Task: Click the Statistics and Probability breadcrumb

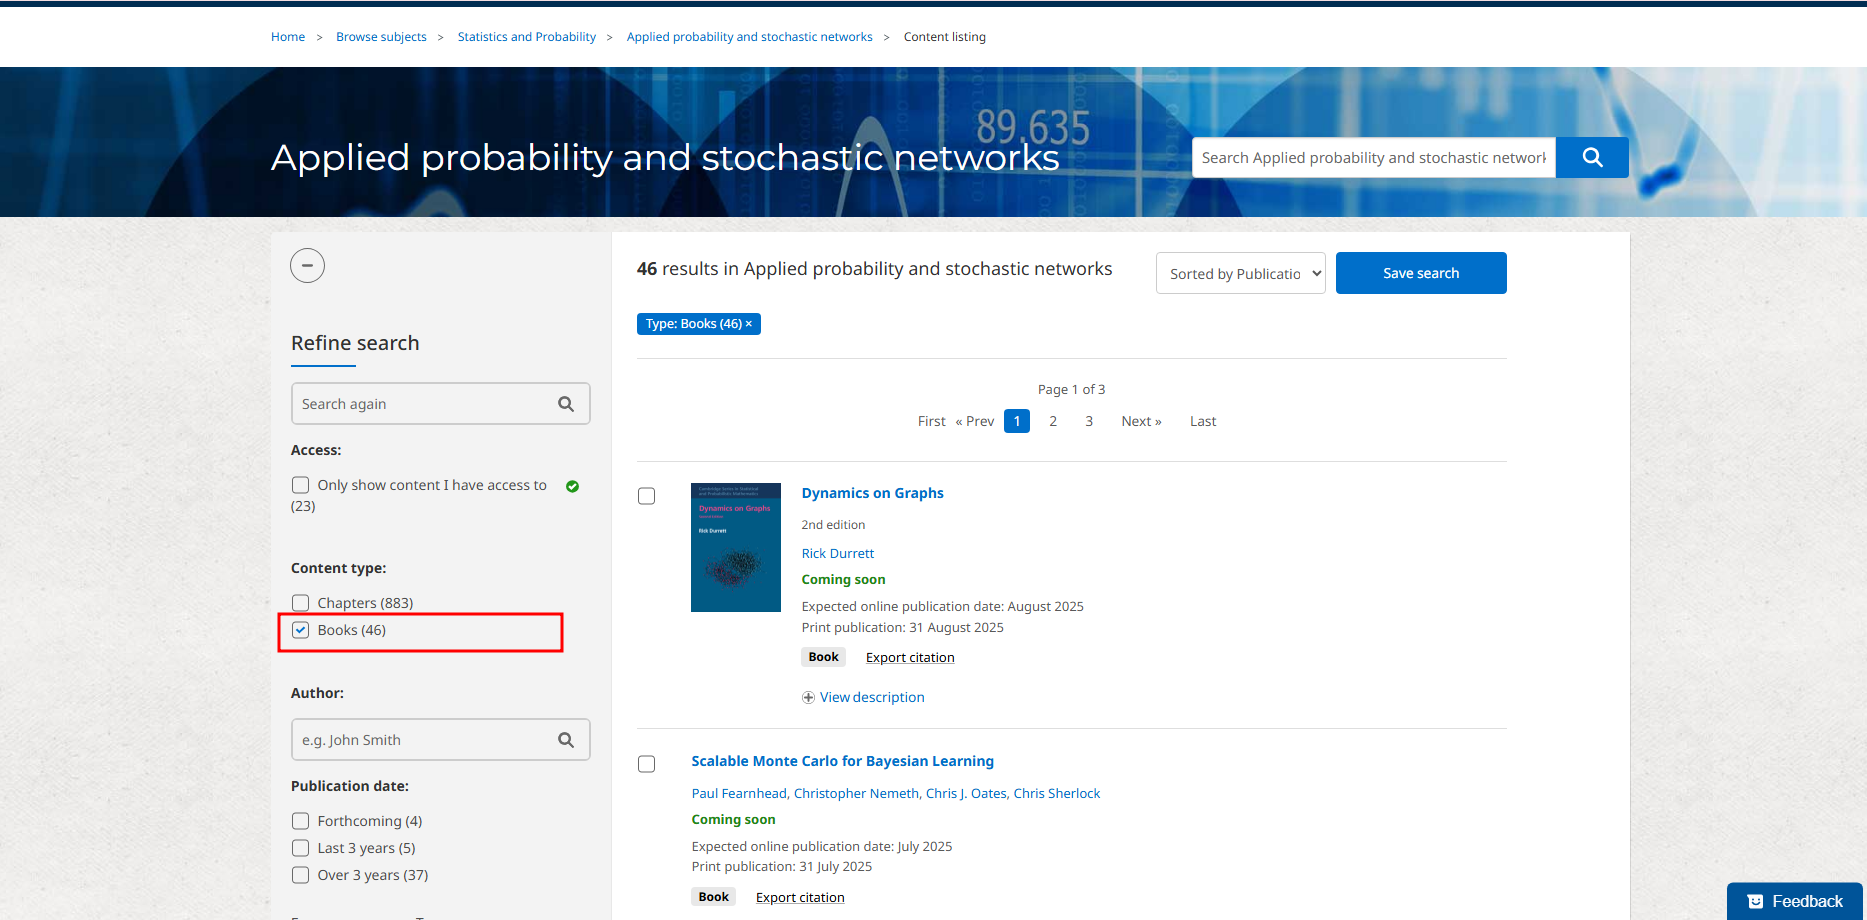Action: pos(526,37)
